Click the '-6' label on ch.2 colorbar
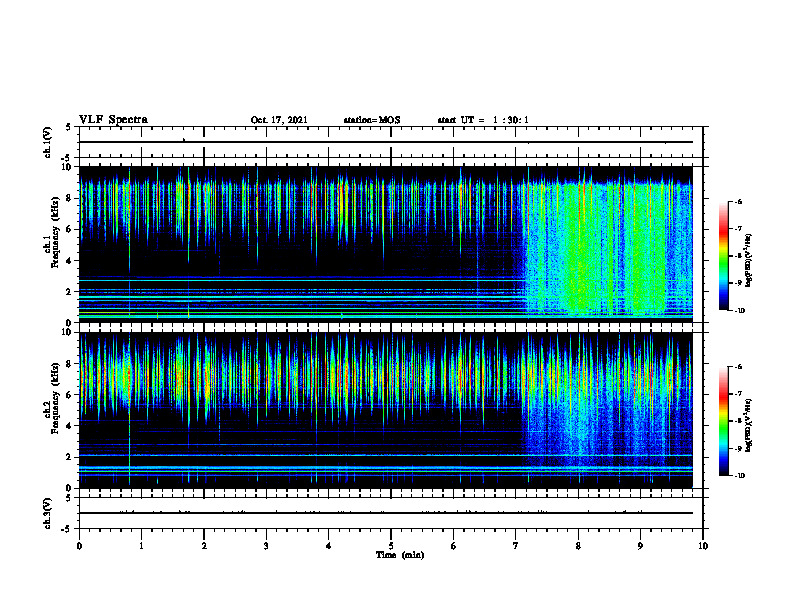The image size is (792, 612). (x=738, y=367)
